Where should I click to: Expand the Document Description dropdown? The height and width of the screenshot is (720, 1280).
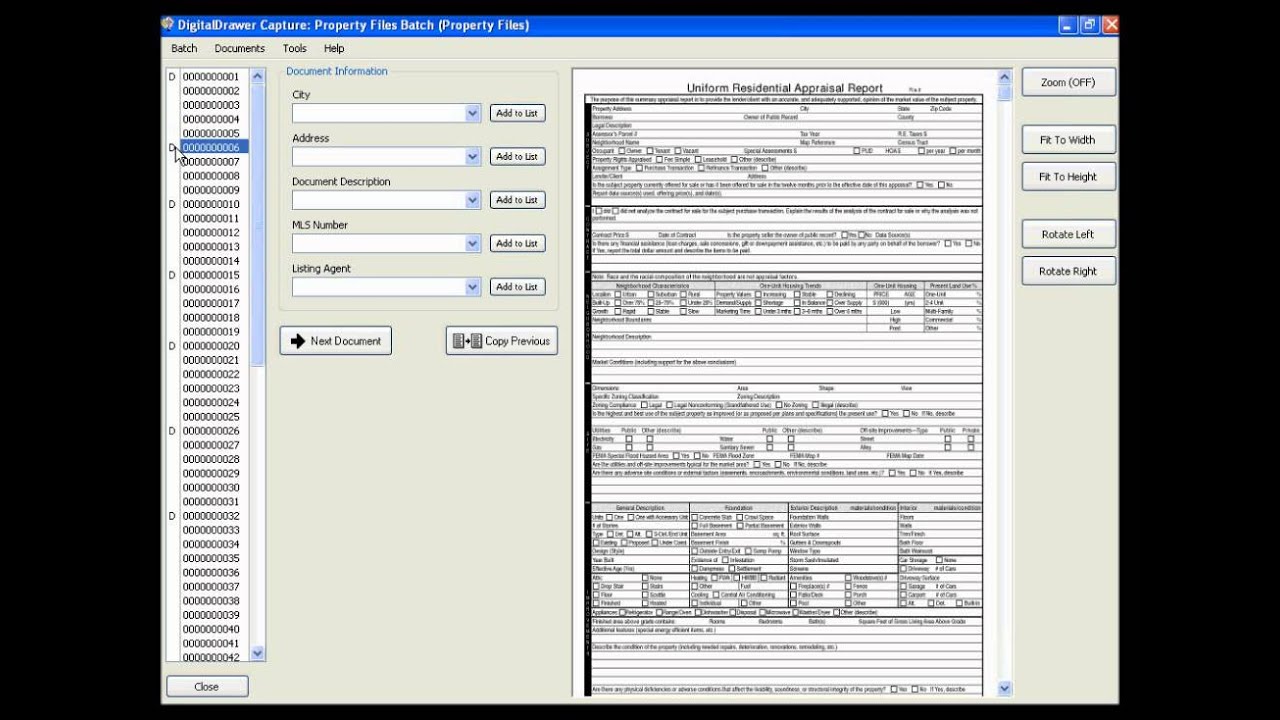click(473, 200)
